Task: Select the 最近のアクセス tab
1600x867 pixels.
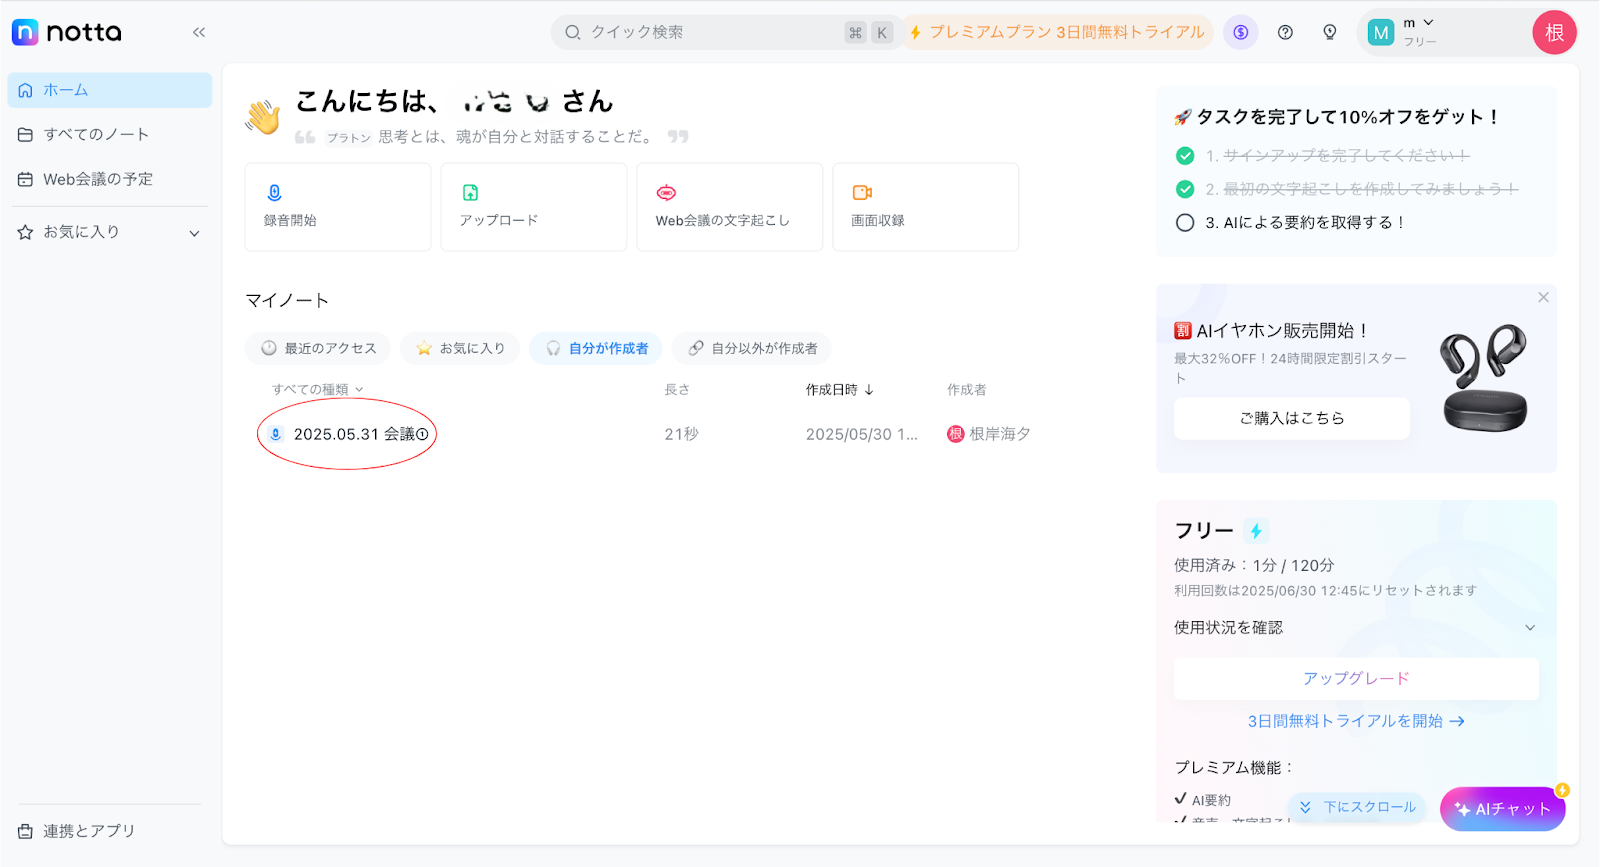Action: point(320,348)
